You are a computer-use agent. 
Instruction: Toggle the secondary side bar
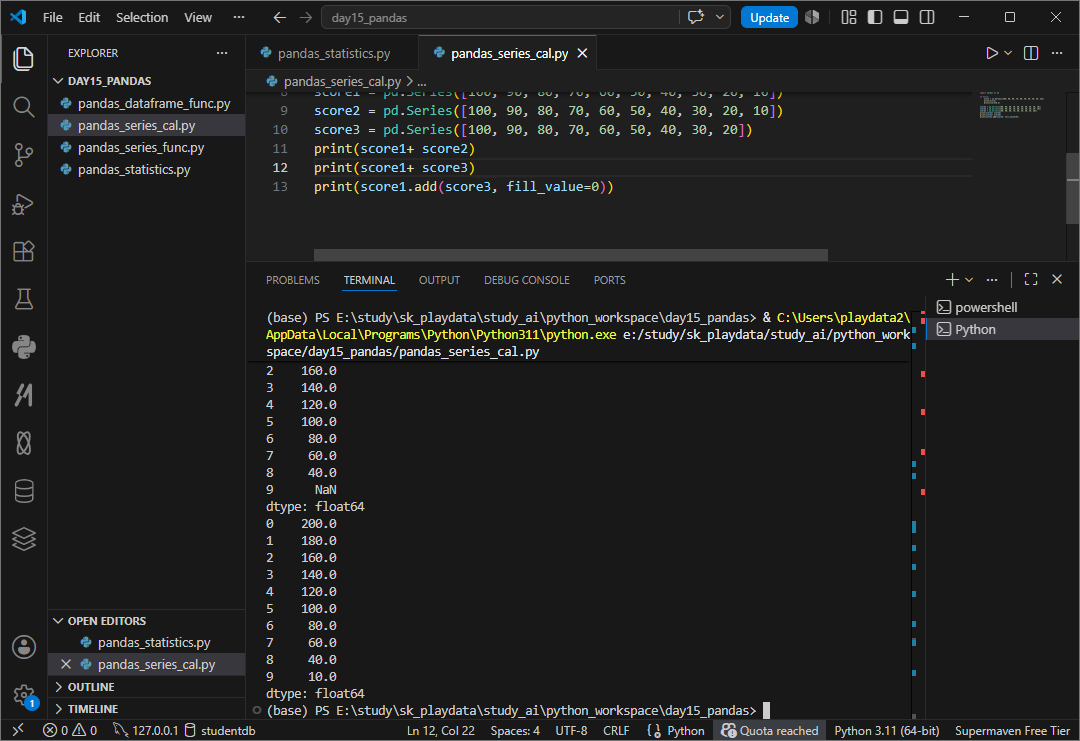pyautogui.click(x=927, y=17)
